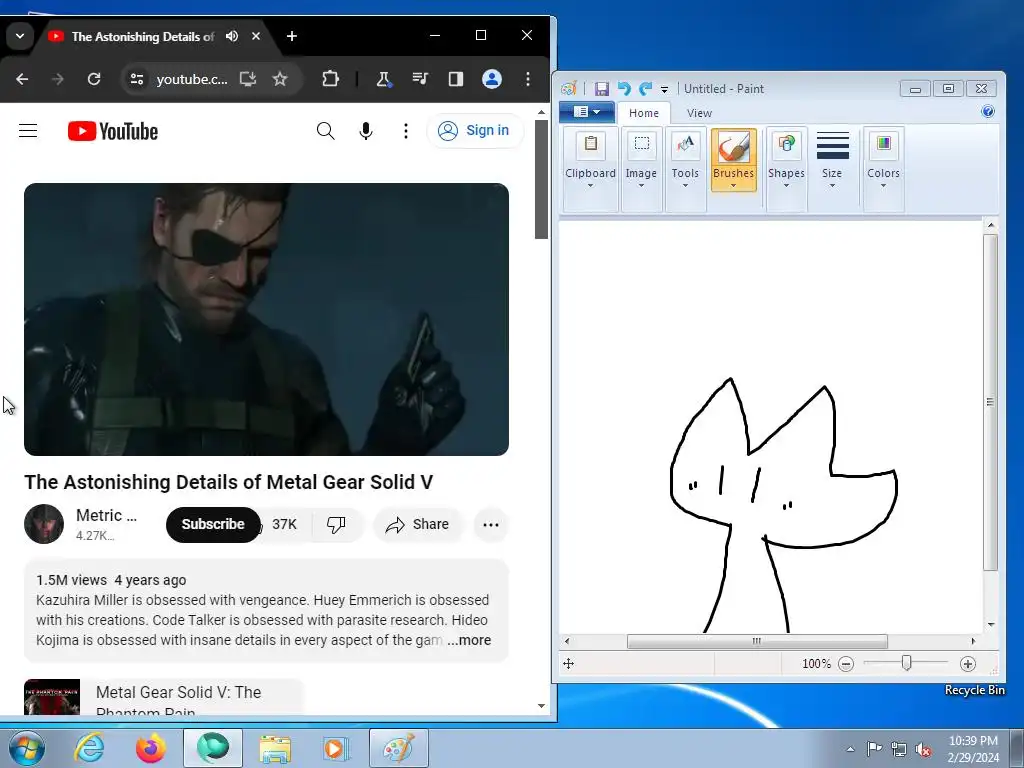Click the Metal Gear Solid video player
1024x768 pixels.
pyautogui.click(x=266, y=319)
